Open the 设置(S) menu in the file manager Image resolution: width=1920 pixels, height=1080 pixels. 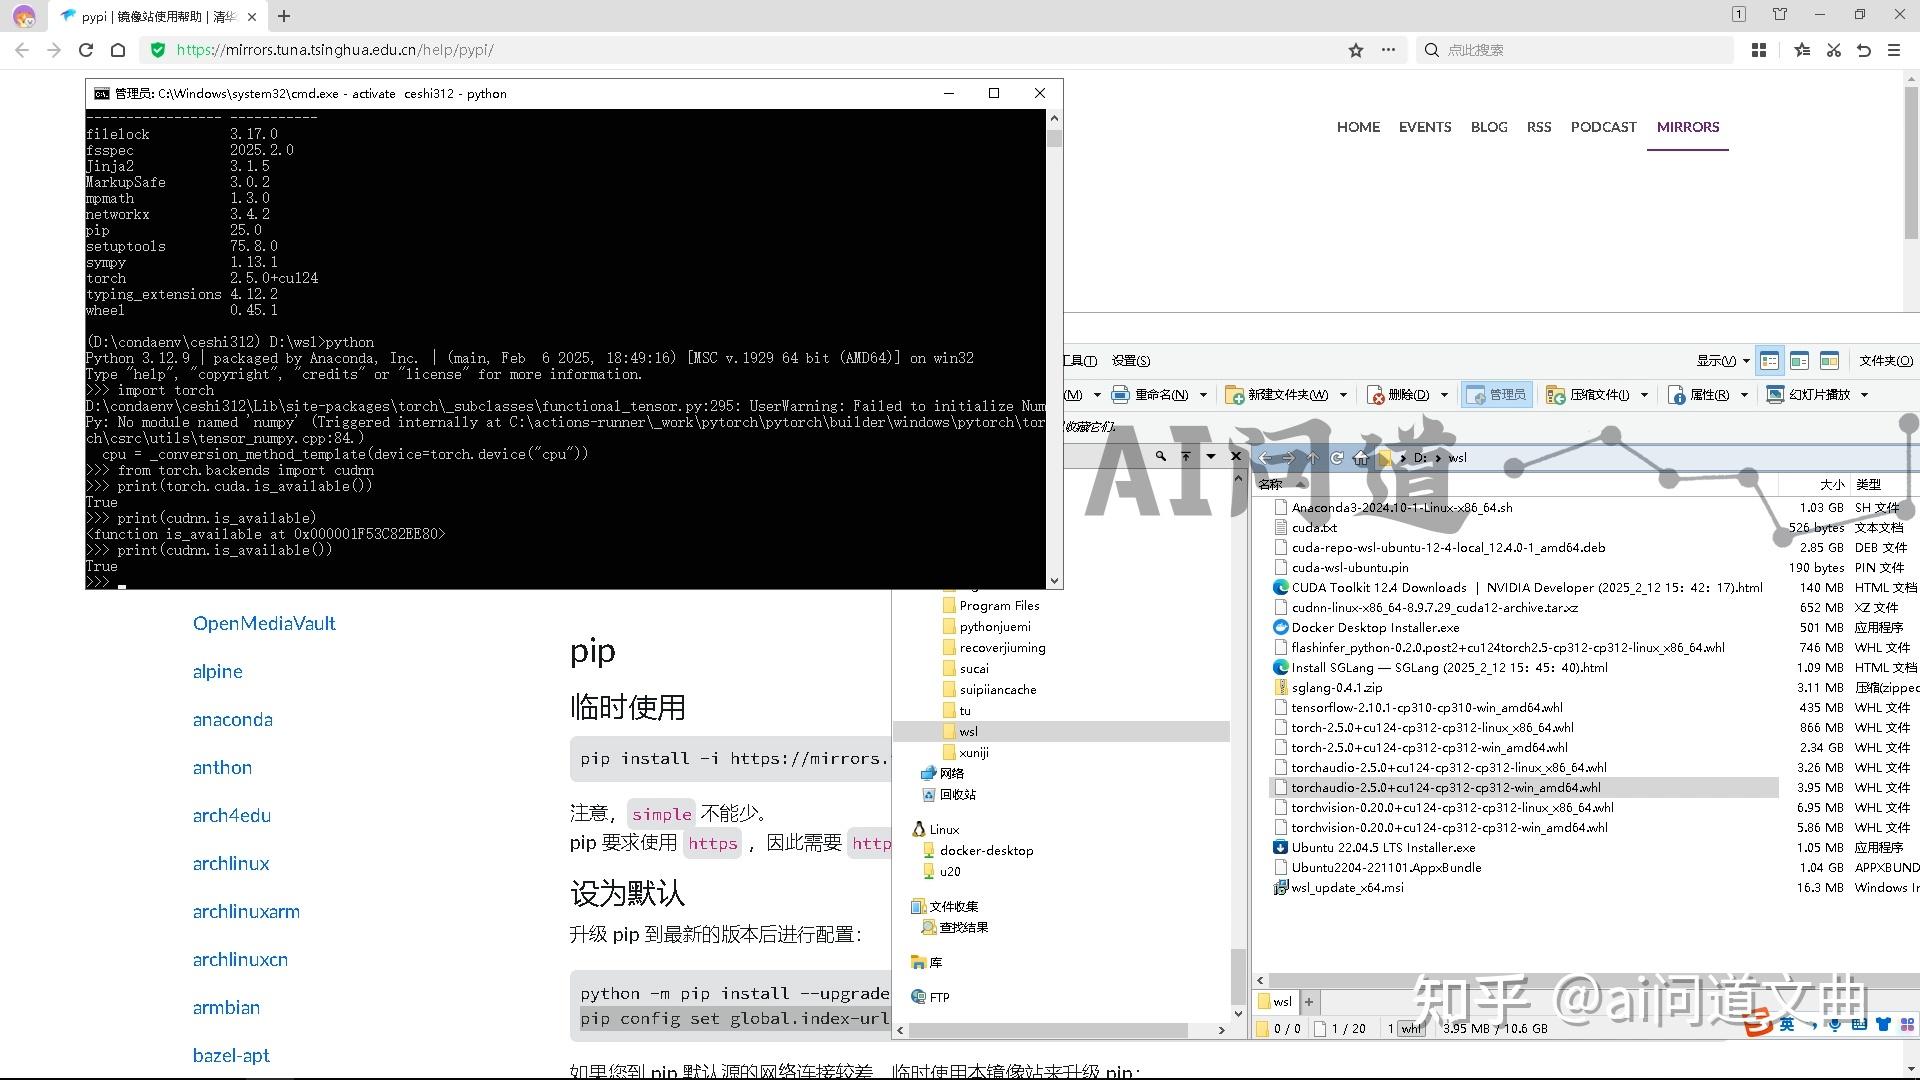pyautogui.click(x=1131, y=361)
